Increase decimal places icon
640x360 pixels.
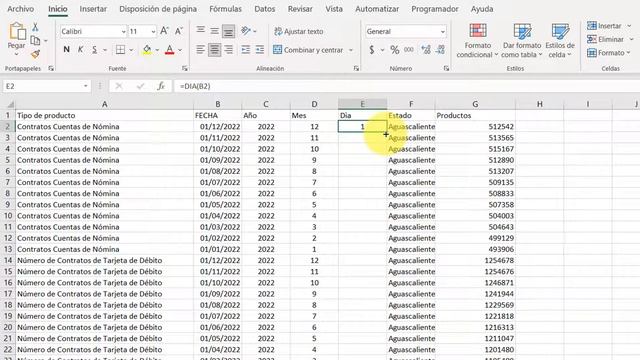tap(426, 50)
